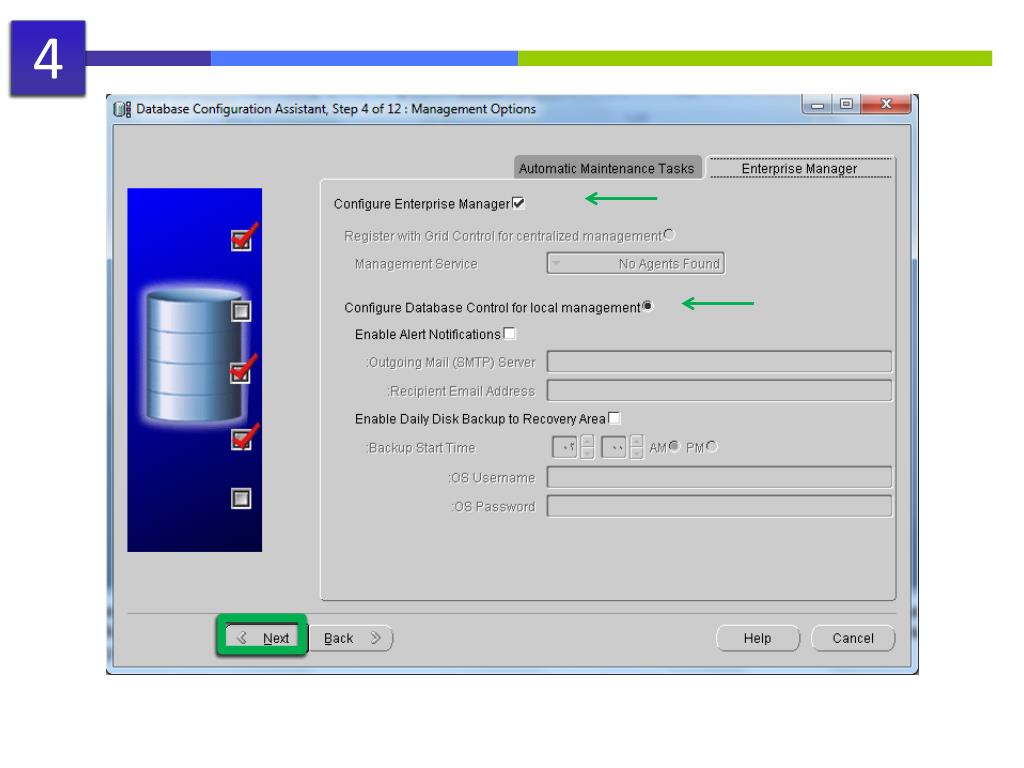
Task: Click Database Configuration Assistant title bar icon
Action: (122, 109)
